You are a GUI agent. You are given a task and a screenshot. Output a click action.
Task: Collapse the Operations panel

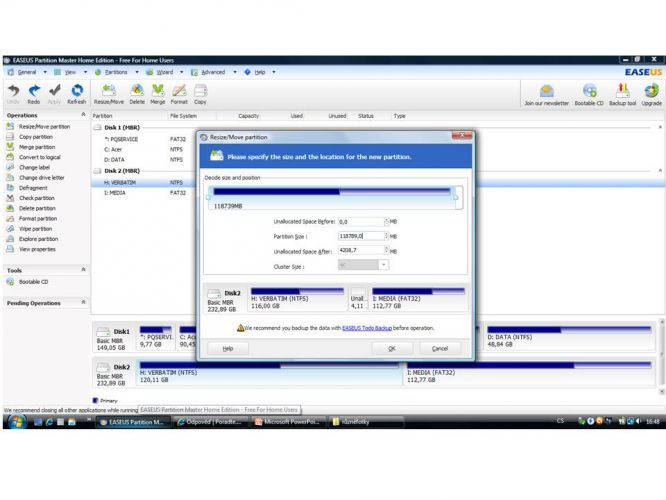click(x=83, y=115)
